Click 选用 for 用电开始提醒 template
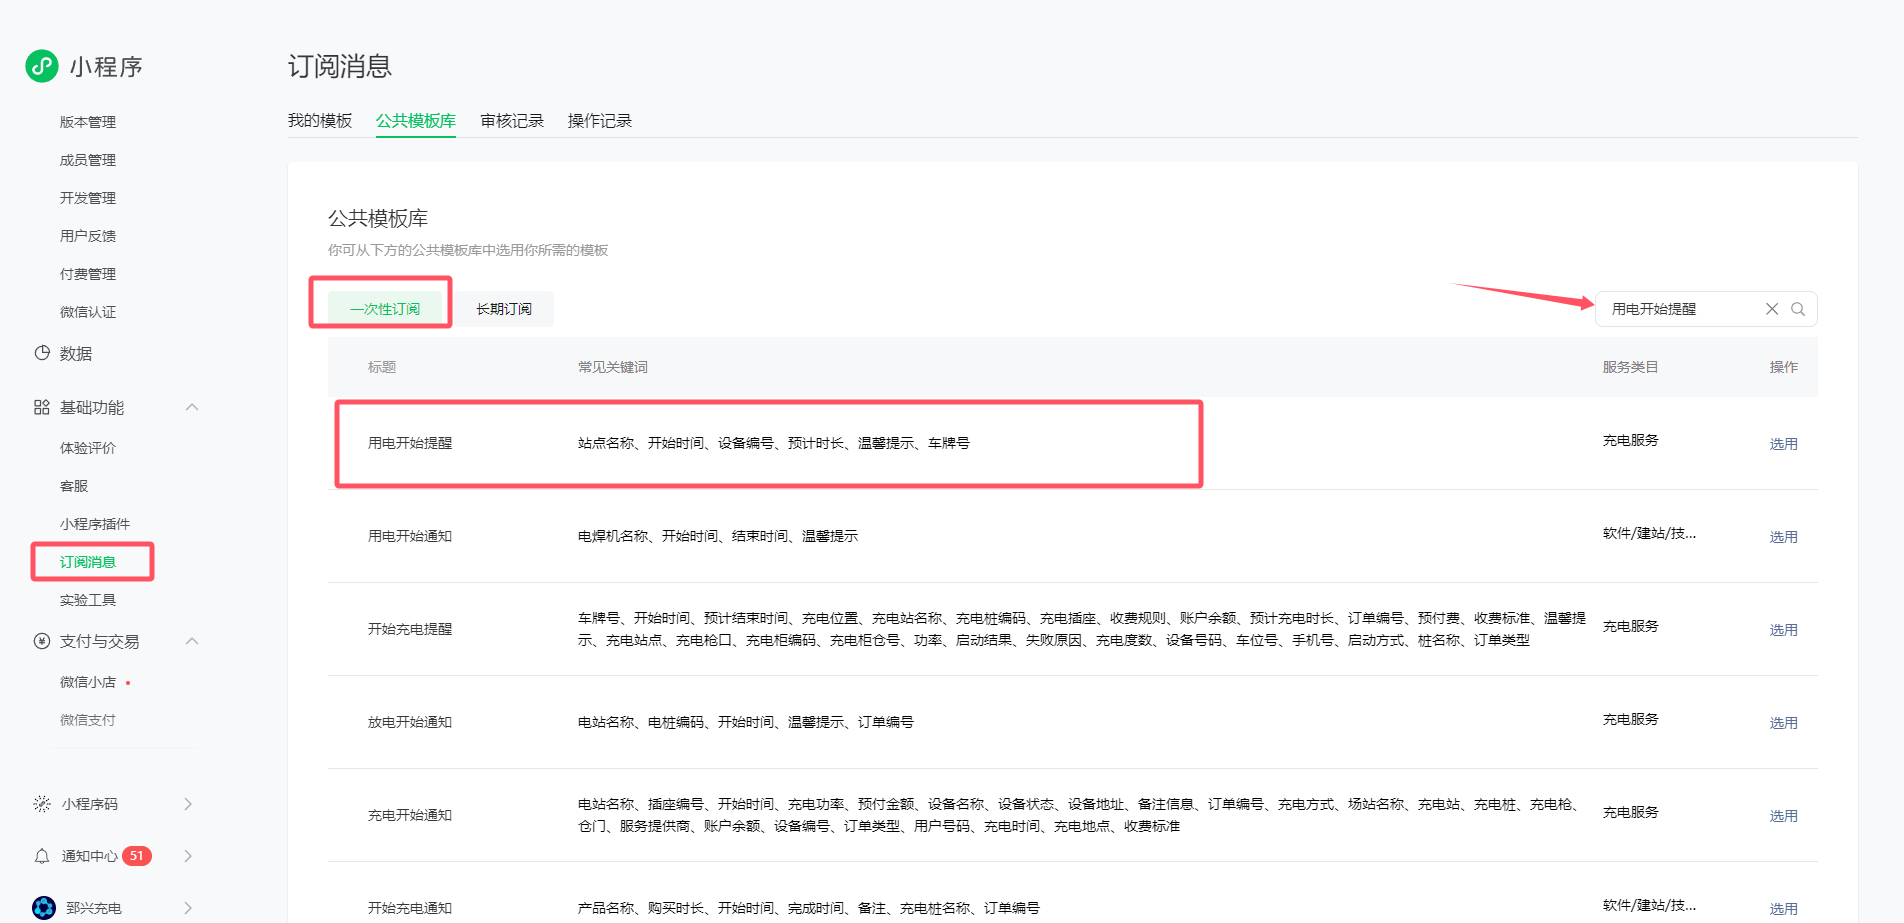This screenshot has height=923, width=1904. tap(1783, 444)
